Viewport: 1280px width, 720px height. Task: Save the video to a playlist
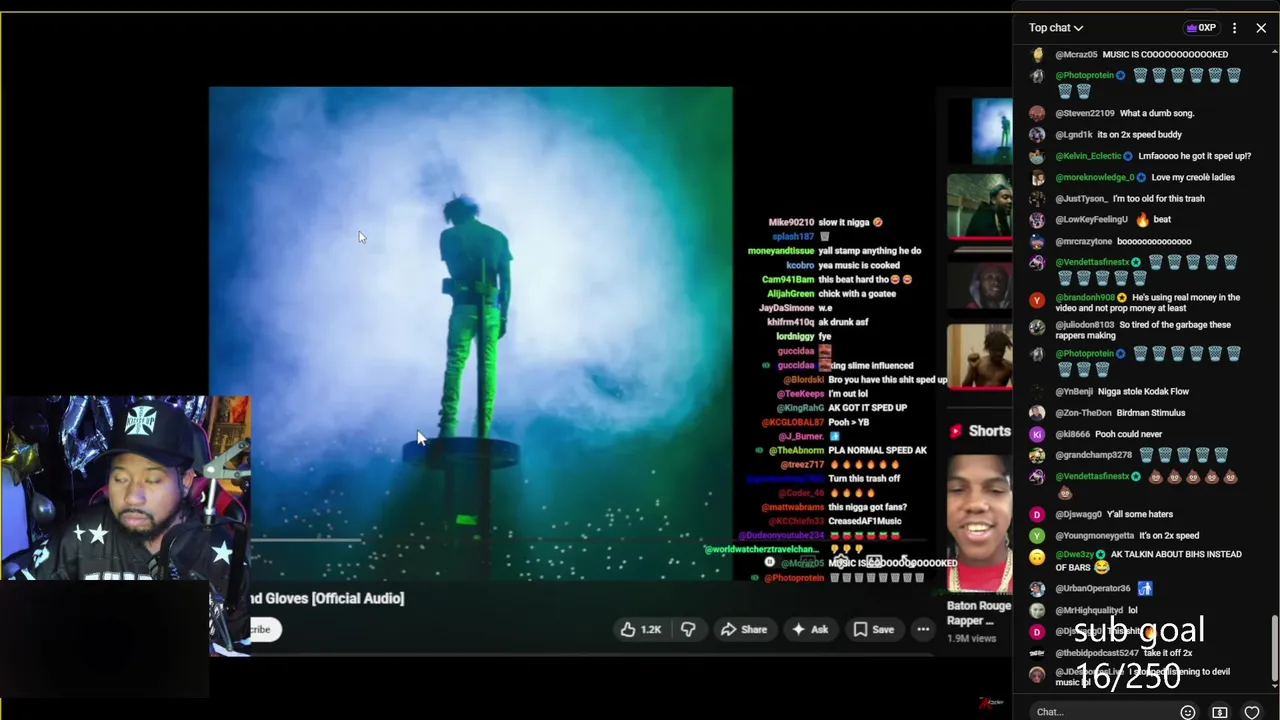coord(873,629)
